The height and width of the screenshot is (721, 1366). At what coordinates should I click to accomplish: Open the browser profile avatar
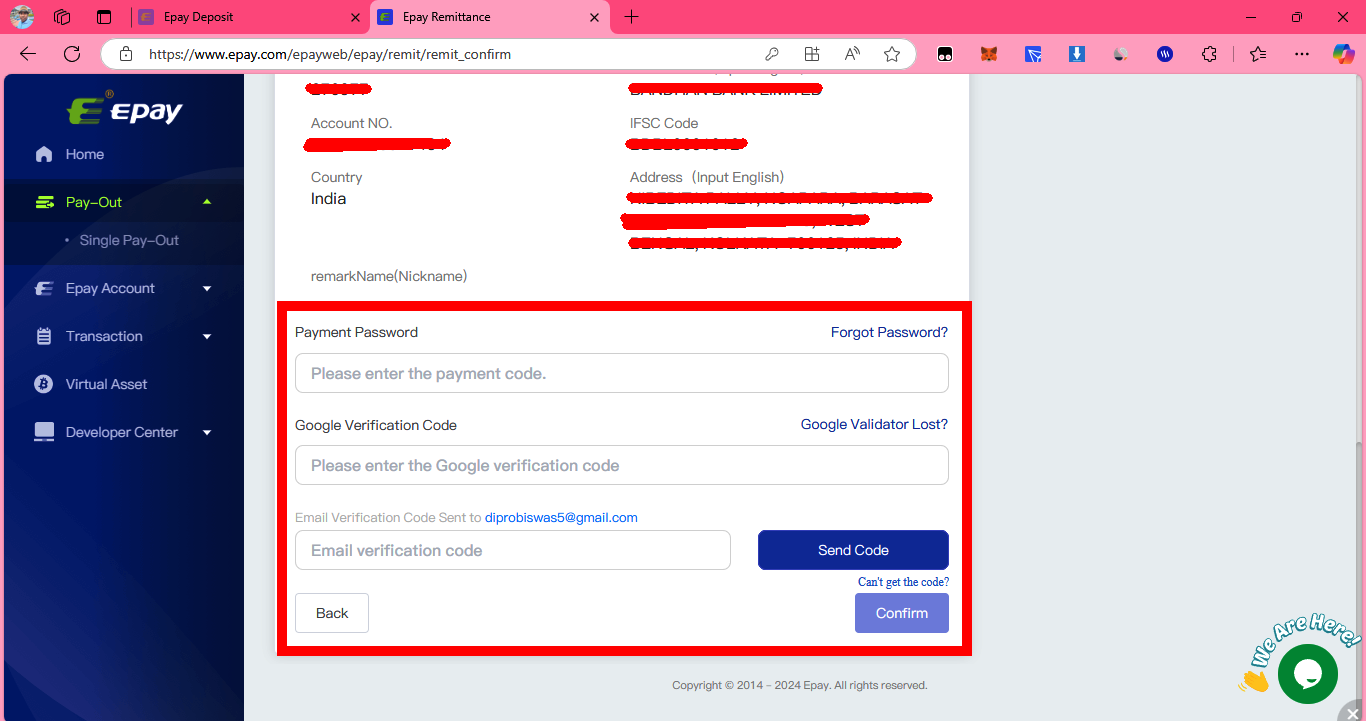[22, 17]
